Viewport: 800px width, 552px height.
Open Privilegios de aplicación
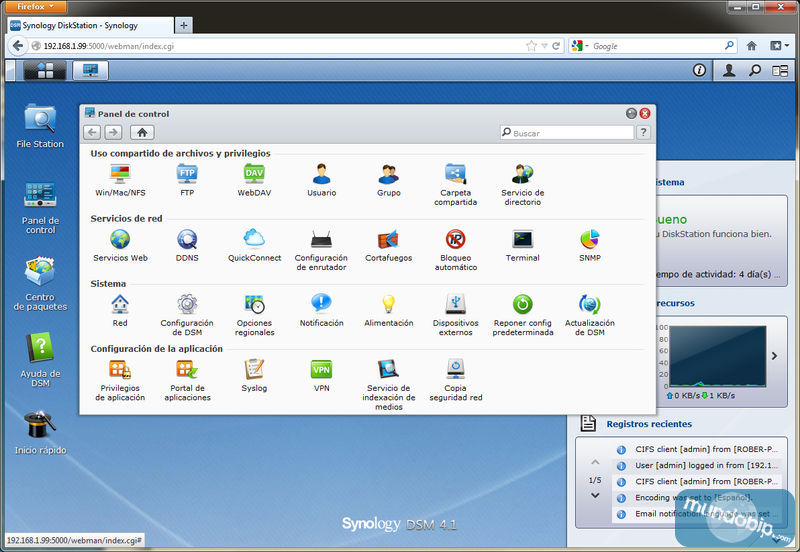pos(120,381)
